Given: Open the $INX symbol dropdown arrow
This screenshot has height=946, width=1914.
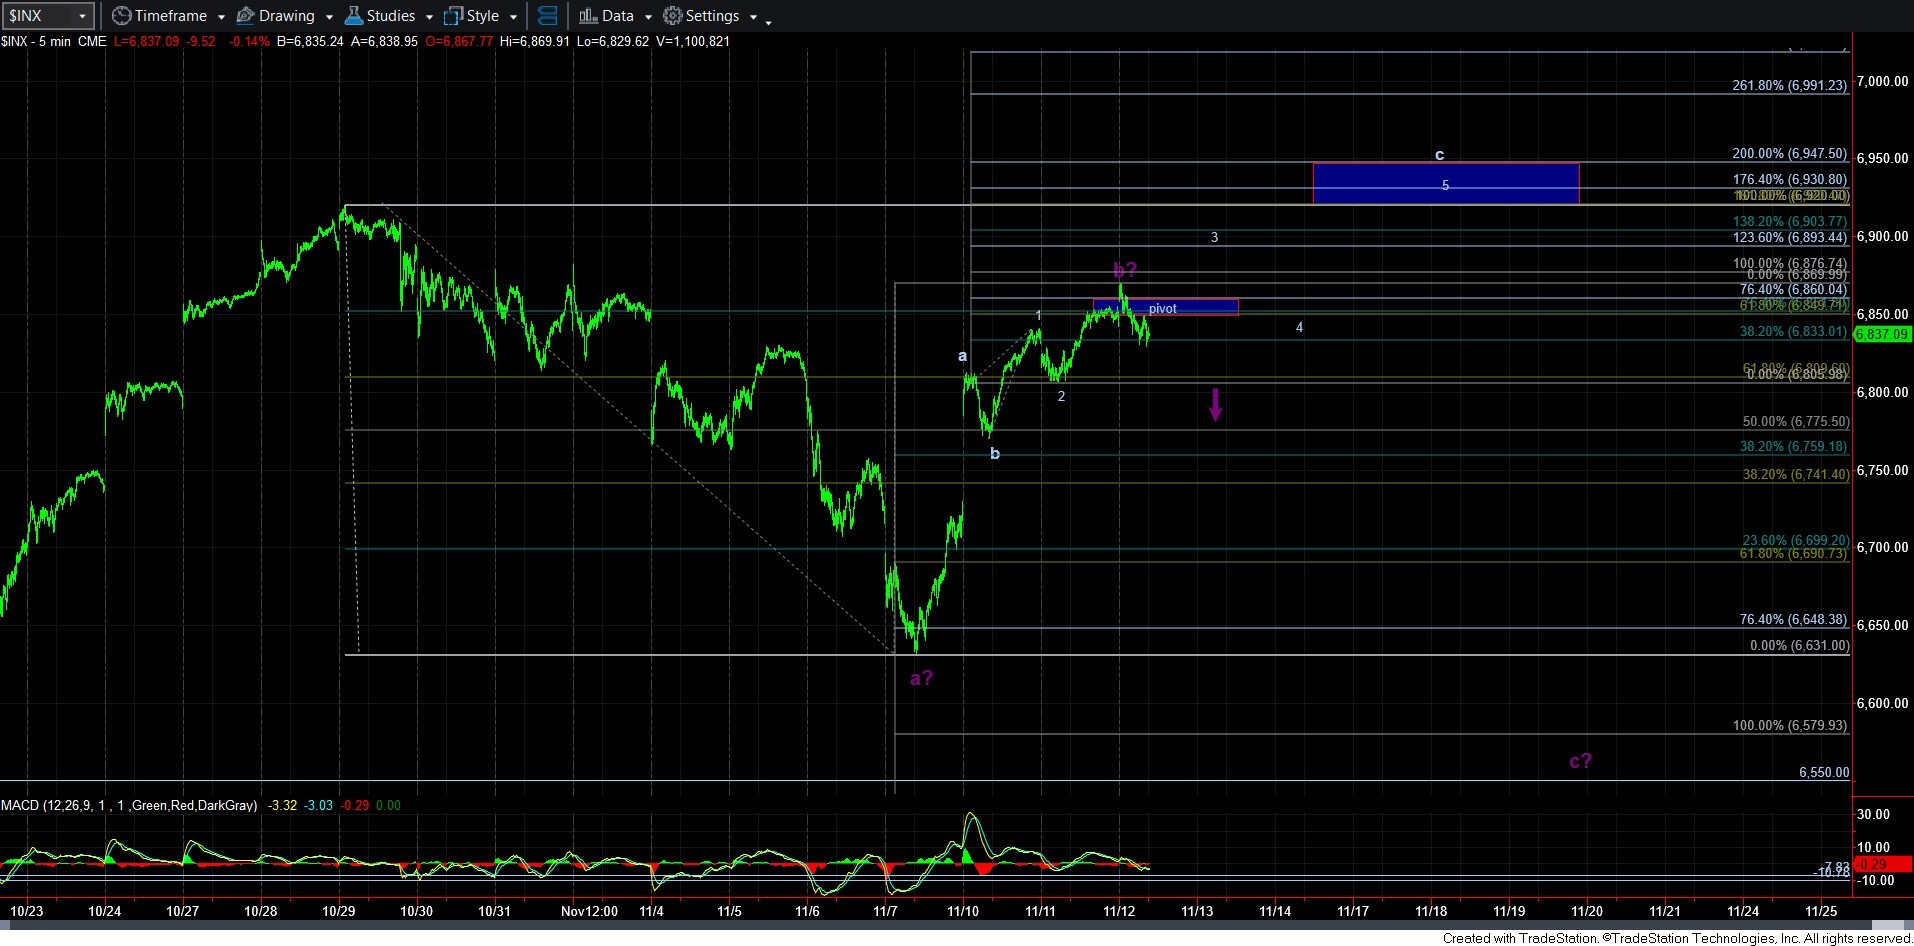Looking at the screenshot, I should (83, 16).
